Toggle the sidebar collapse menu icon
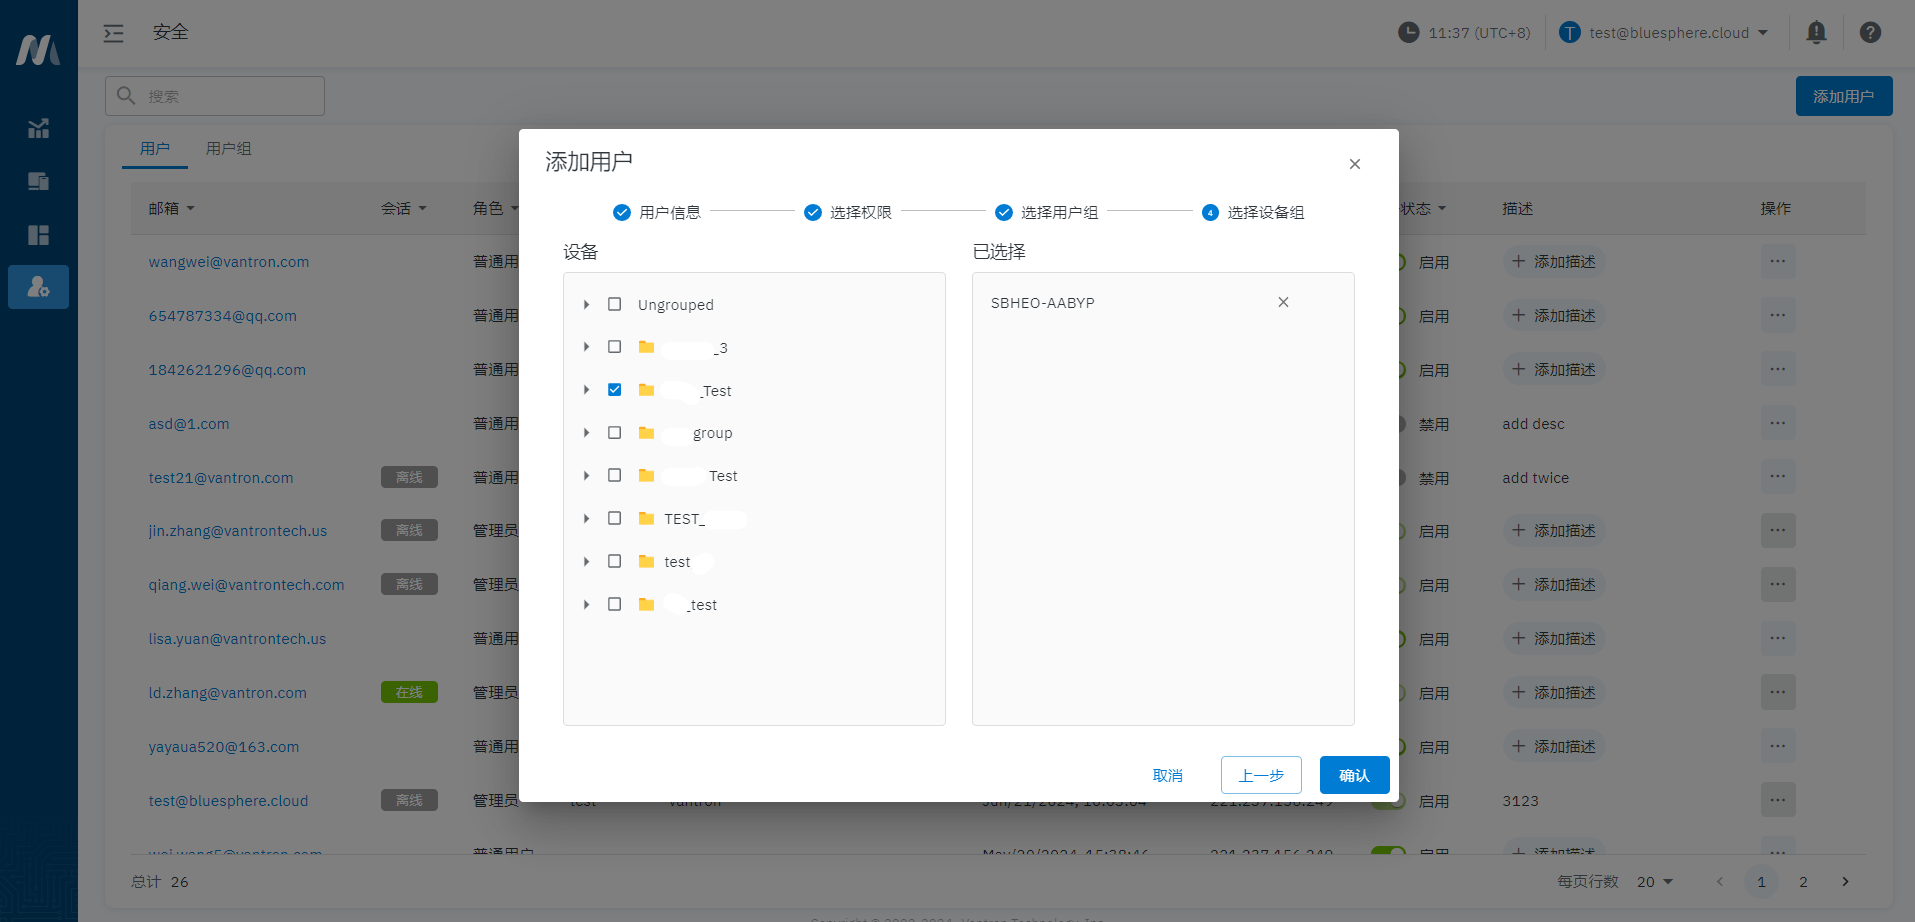 pos(114,33)
